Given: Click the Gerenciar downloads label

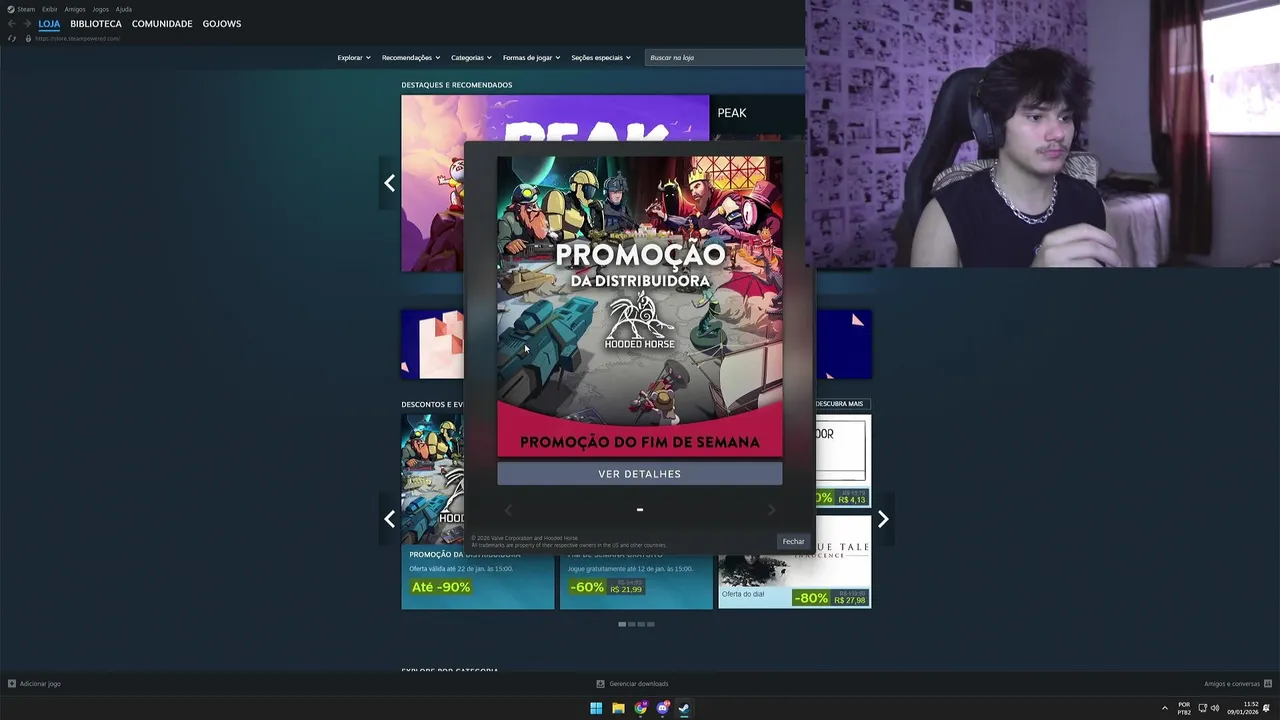Looking at the screenshot, I should tap(639, 684).
